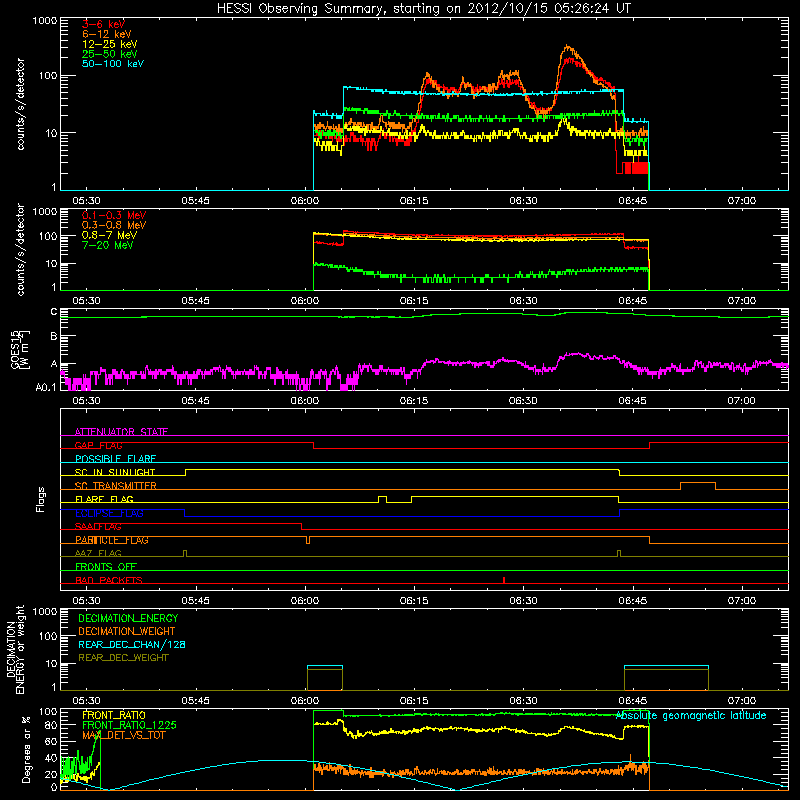Click the PARTICLE_FLAG label
The width and height of the screenshot is (800, 800).
pos(112,540)
